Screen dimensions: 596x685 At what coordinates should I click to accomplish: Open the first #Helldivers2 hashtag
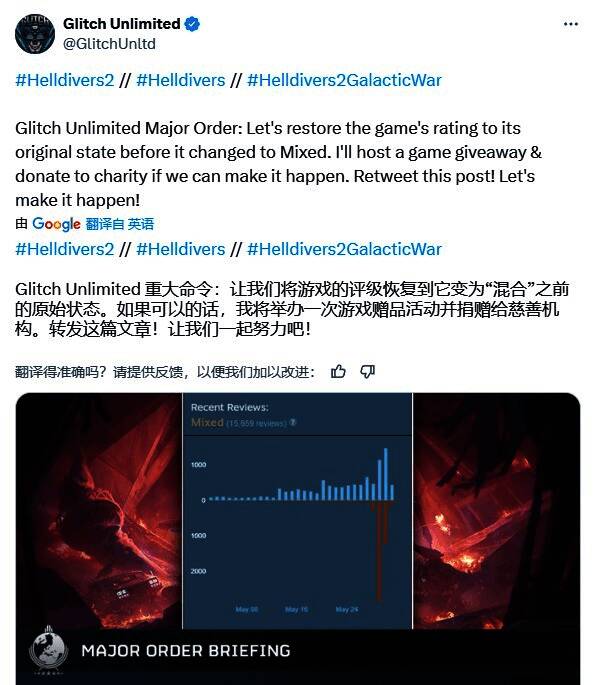click(x=65, y=80)
